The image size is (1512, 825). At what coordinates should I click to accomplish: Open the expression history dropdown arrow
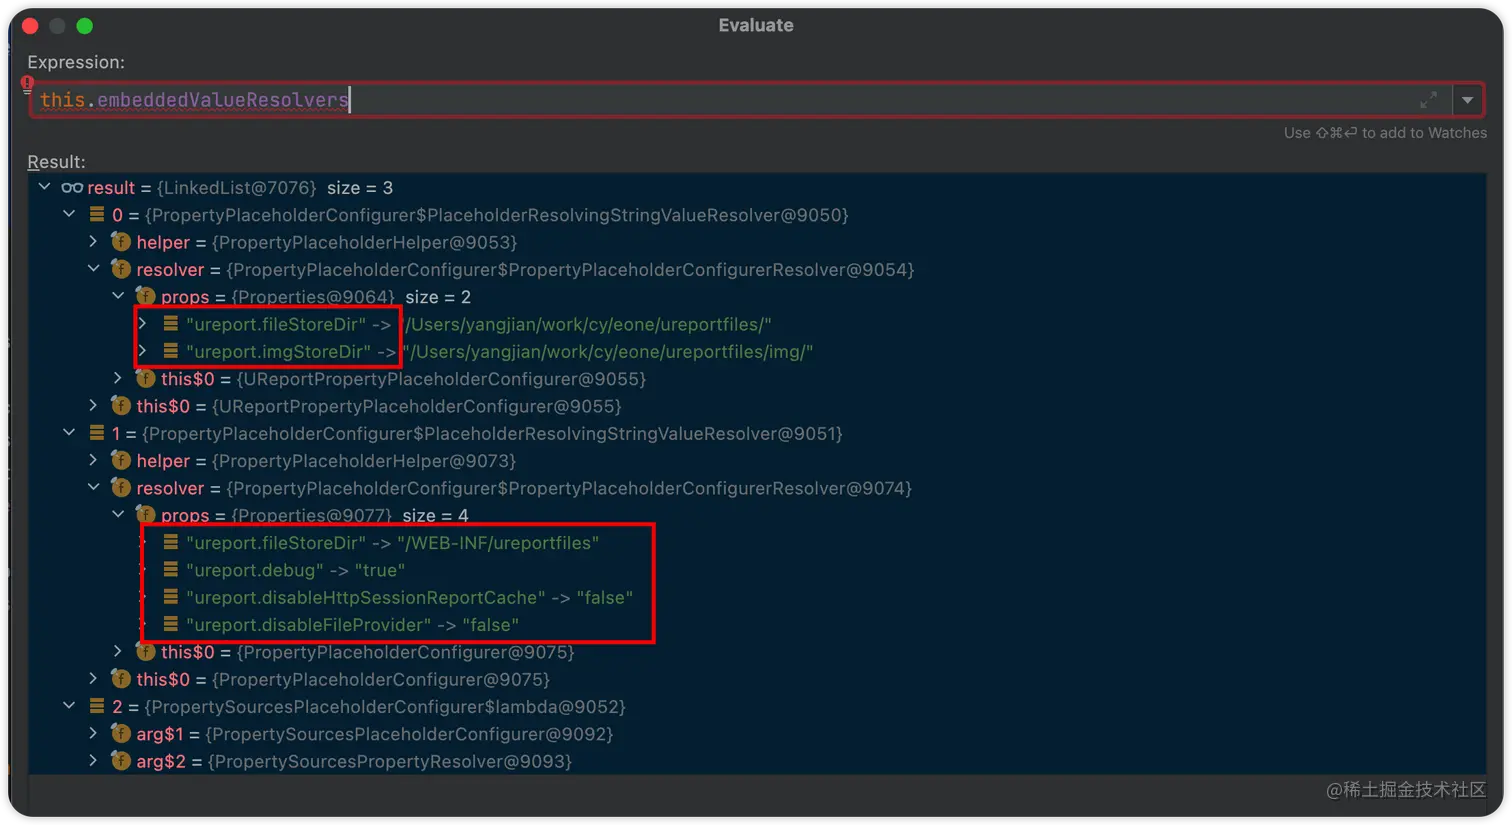[x=1467, y=100]
